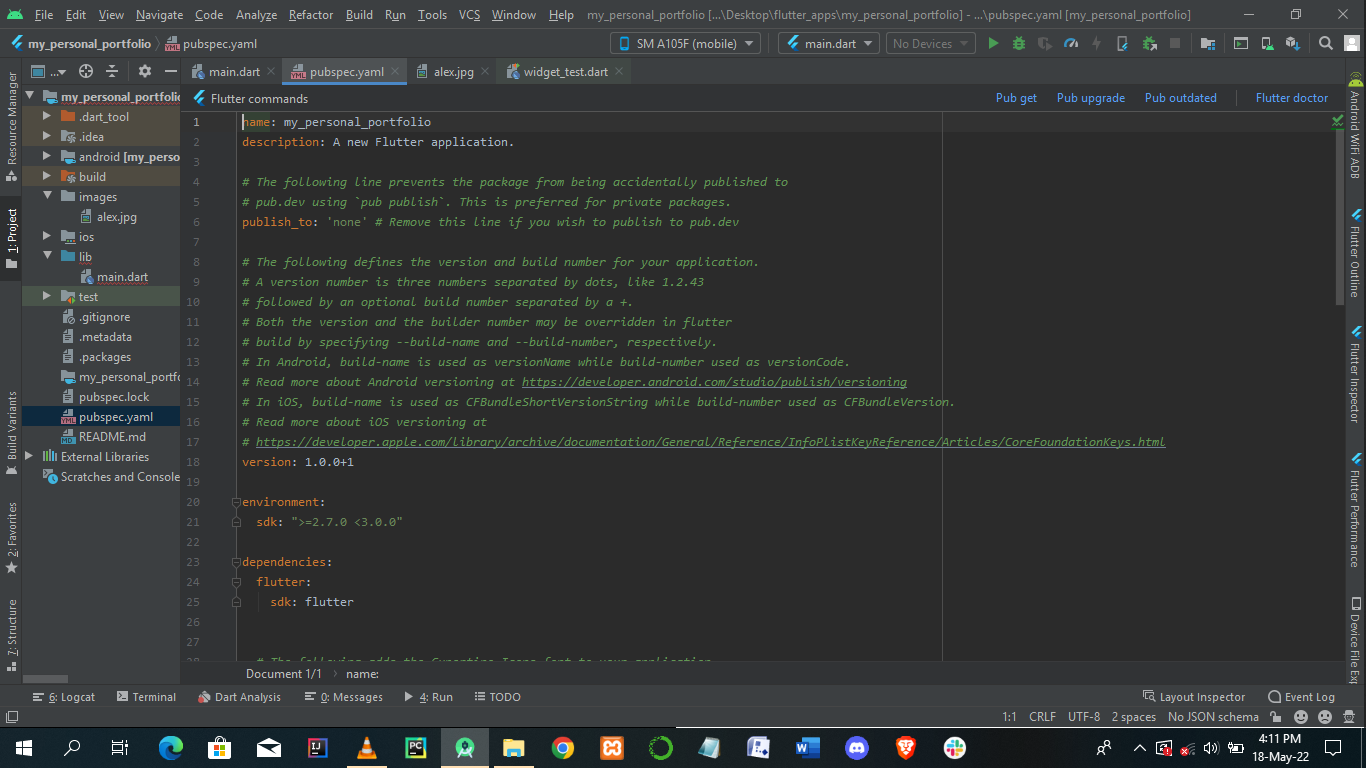Open the Android WiFi ADB side panel

click(1355, 128)
